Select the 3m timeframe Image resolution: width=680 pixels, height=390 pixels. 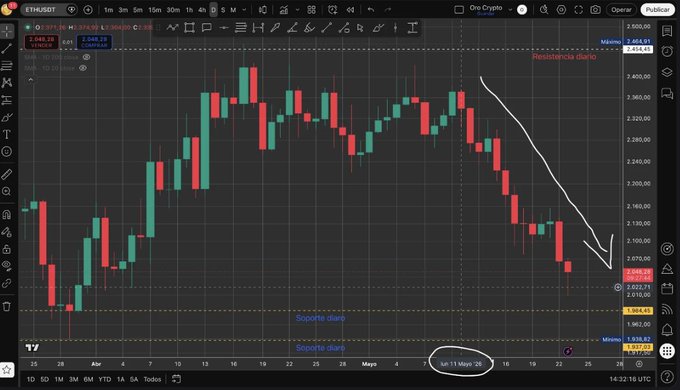coord(123,10)
